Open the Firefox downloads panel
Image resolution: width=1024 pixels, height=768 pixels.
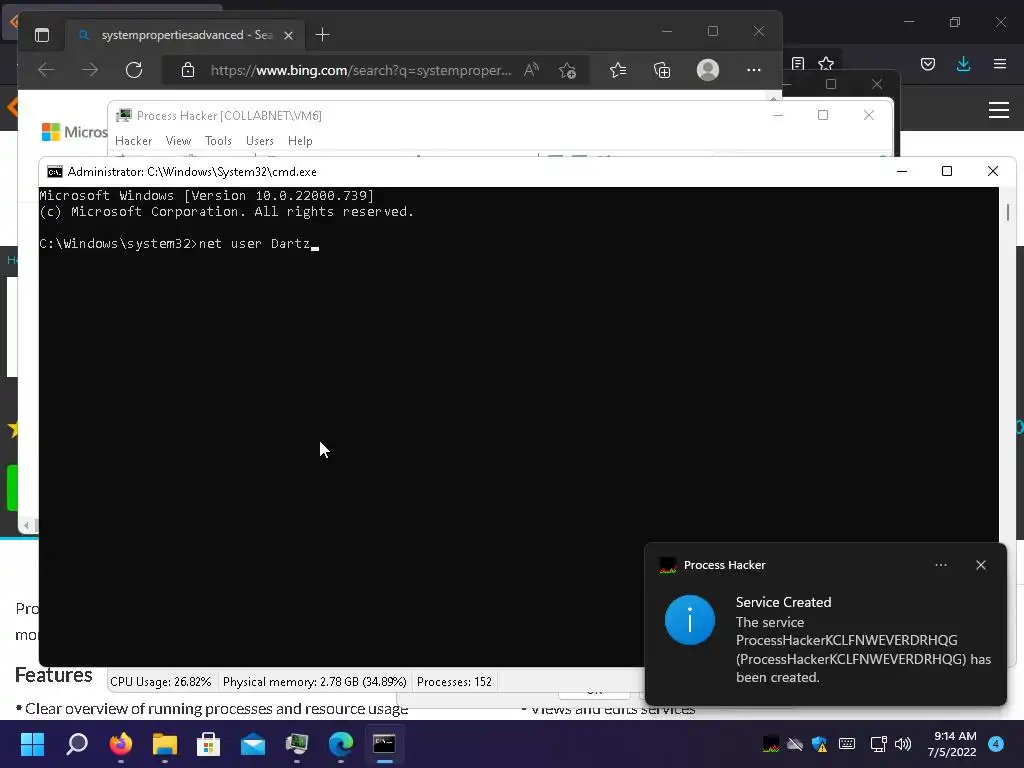pos(963,63)
